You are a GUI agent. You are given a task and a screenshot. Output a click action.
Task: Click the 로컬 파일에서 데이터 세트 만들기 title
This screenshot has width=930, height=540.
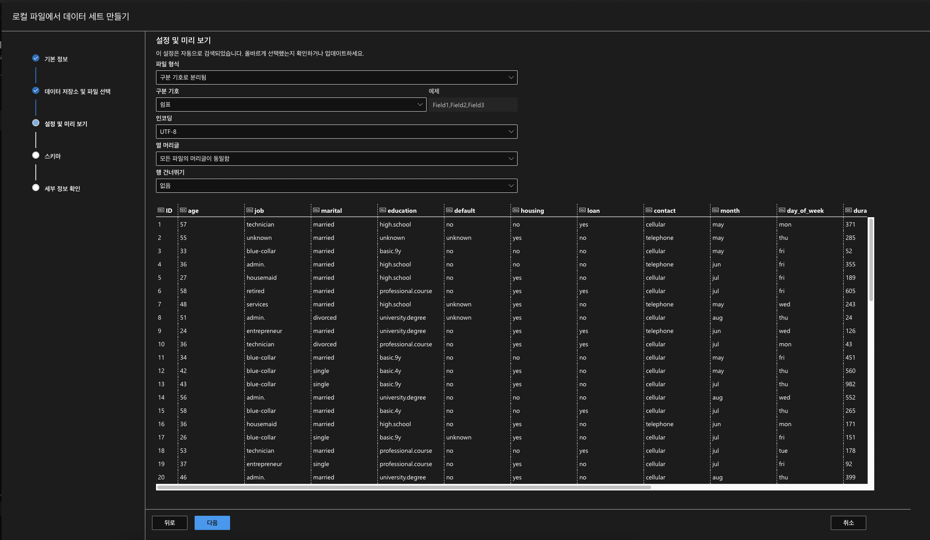pyautogui.click(x=71, y=16)
